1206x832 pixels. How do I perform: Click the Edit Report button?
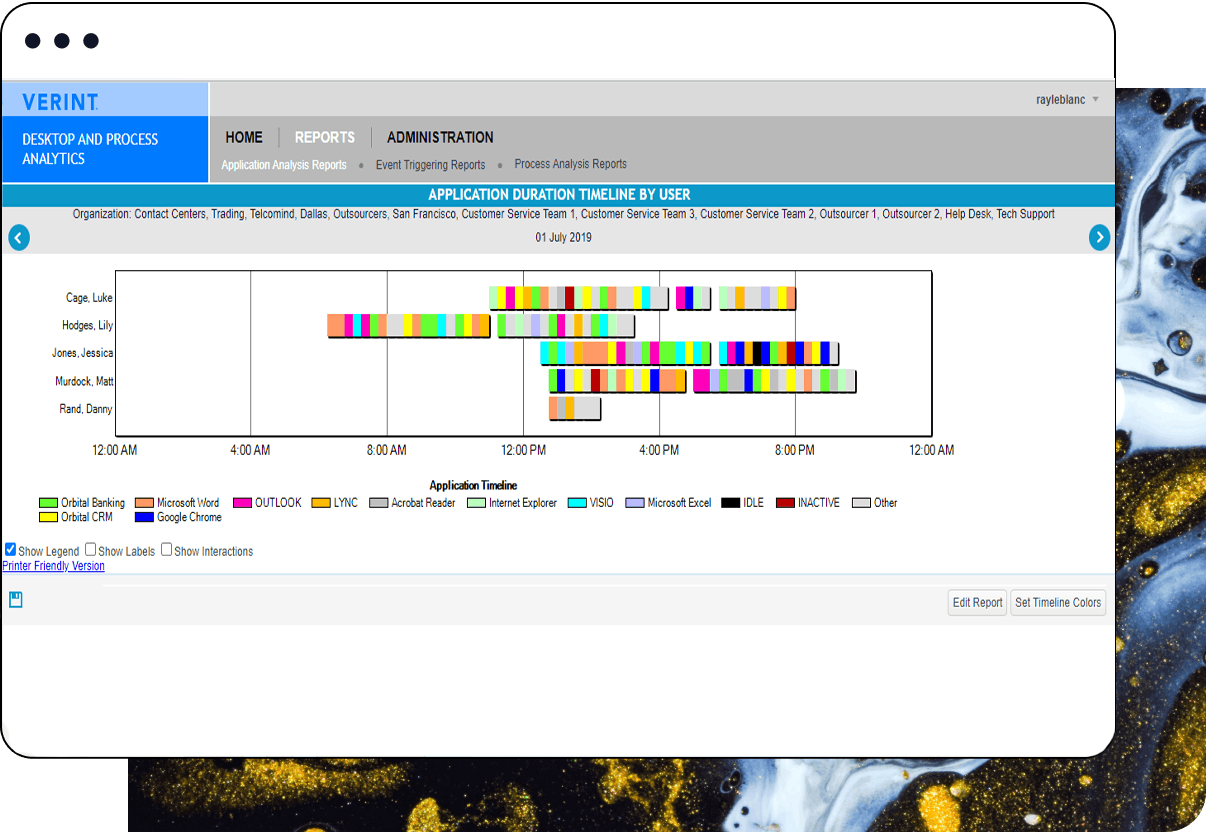tap(977, 602)
